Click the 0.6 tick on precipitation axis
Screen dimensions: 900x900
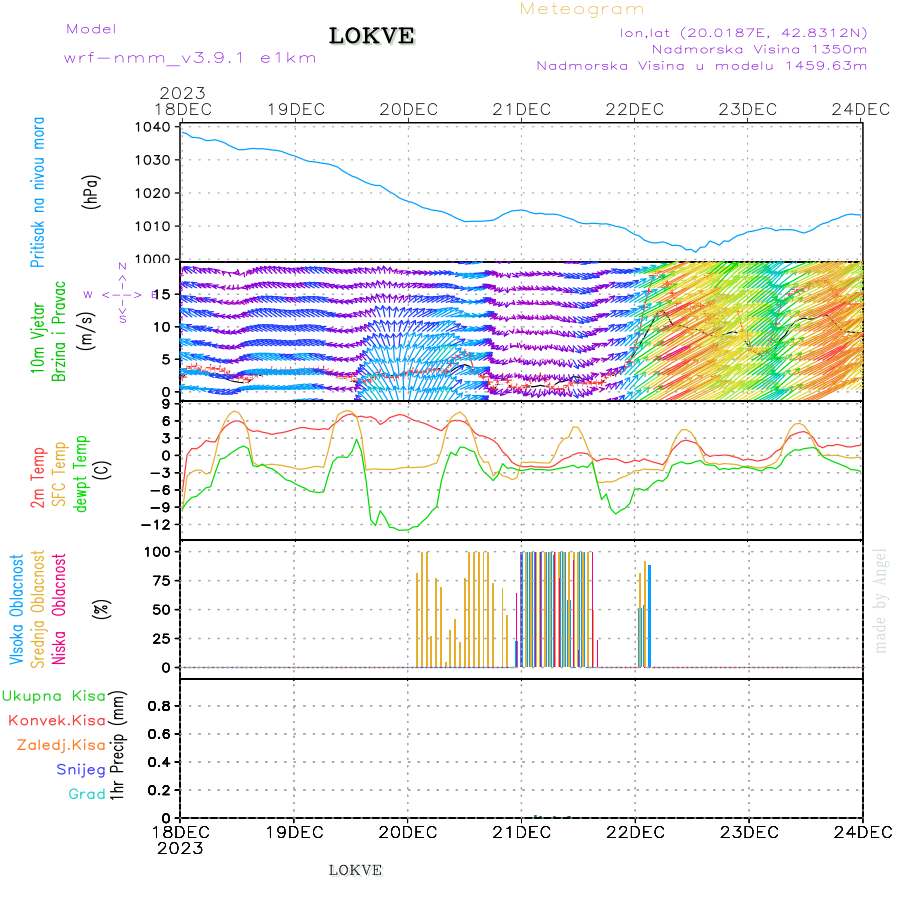coord(160,734)
